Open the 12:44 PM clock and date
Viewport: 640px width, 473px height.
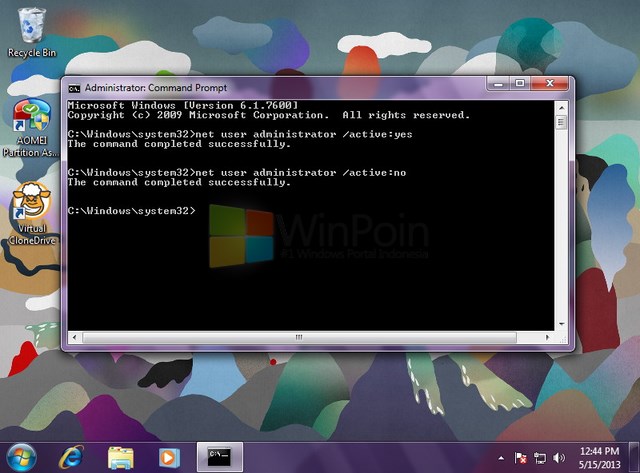click(599, 457)
